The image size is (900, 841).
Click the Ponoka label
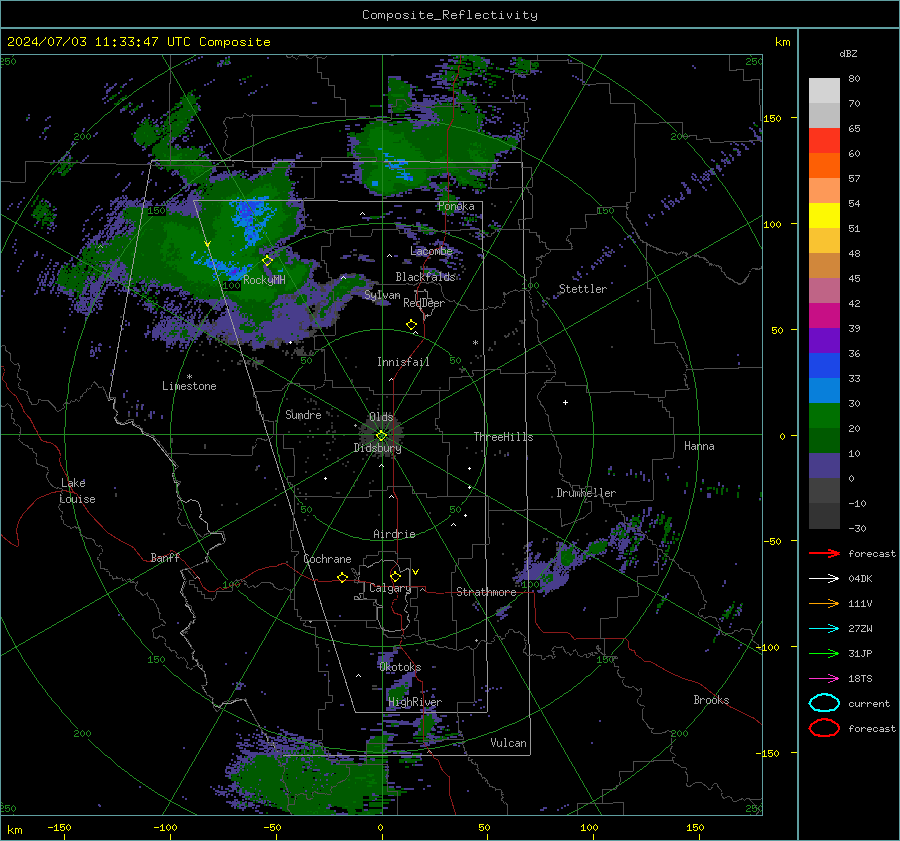click(456, 206)
